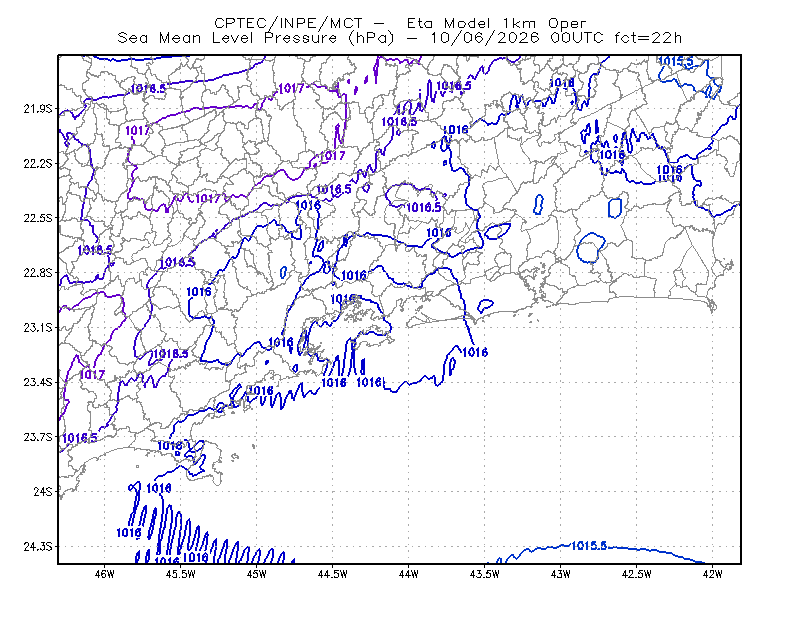Click the CPTEC/INPE/MCT Eta Model title line
800x618 pixels.
[x=400, y=23]
